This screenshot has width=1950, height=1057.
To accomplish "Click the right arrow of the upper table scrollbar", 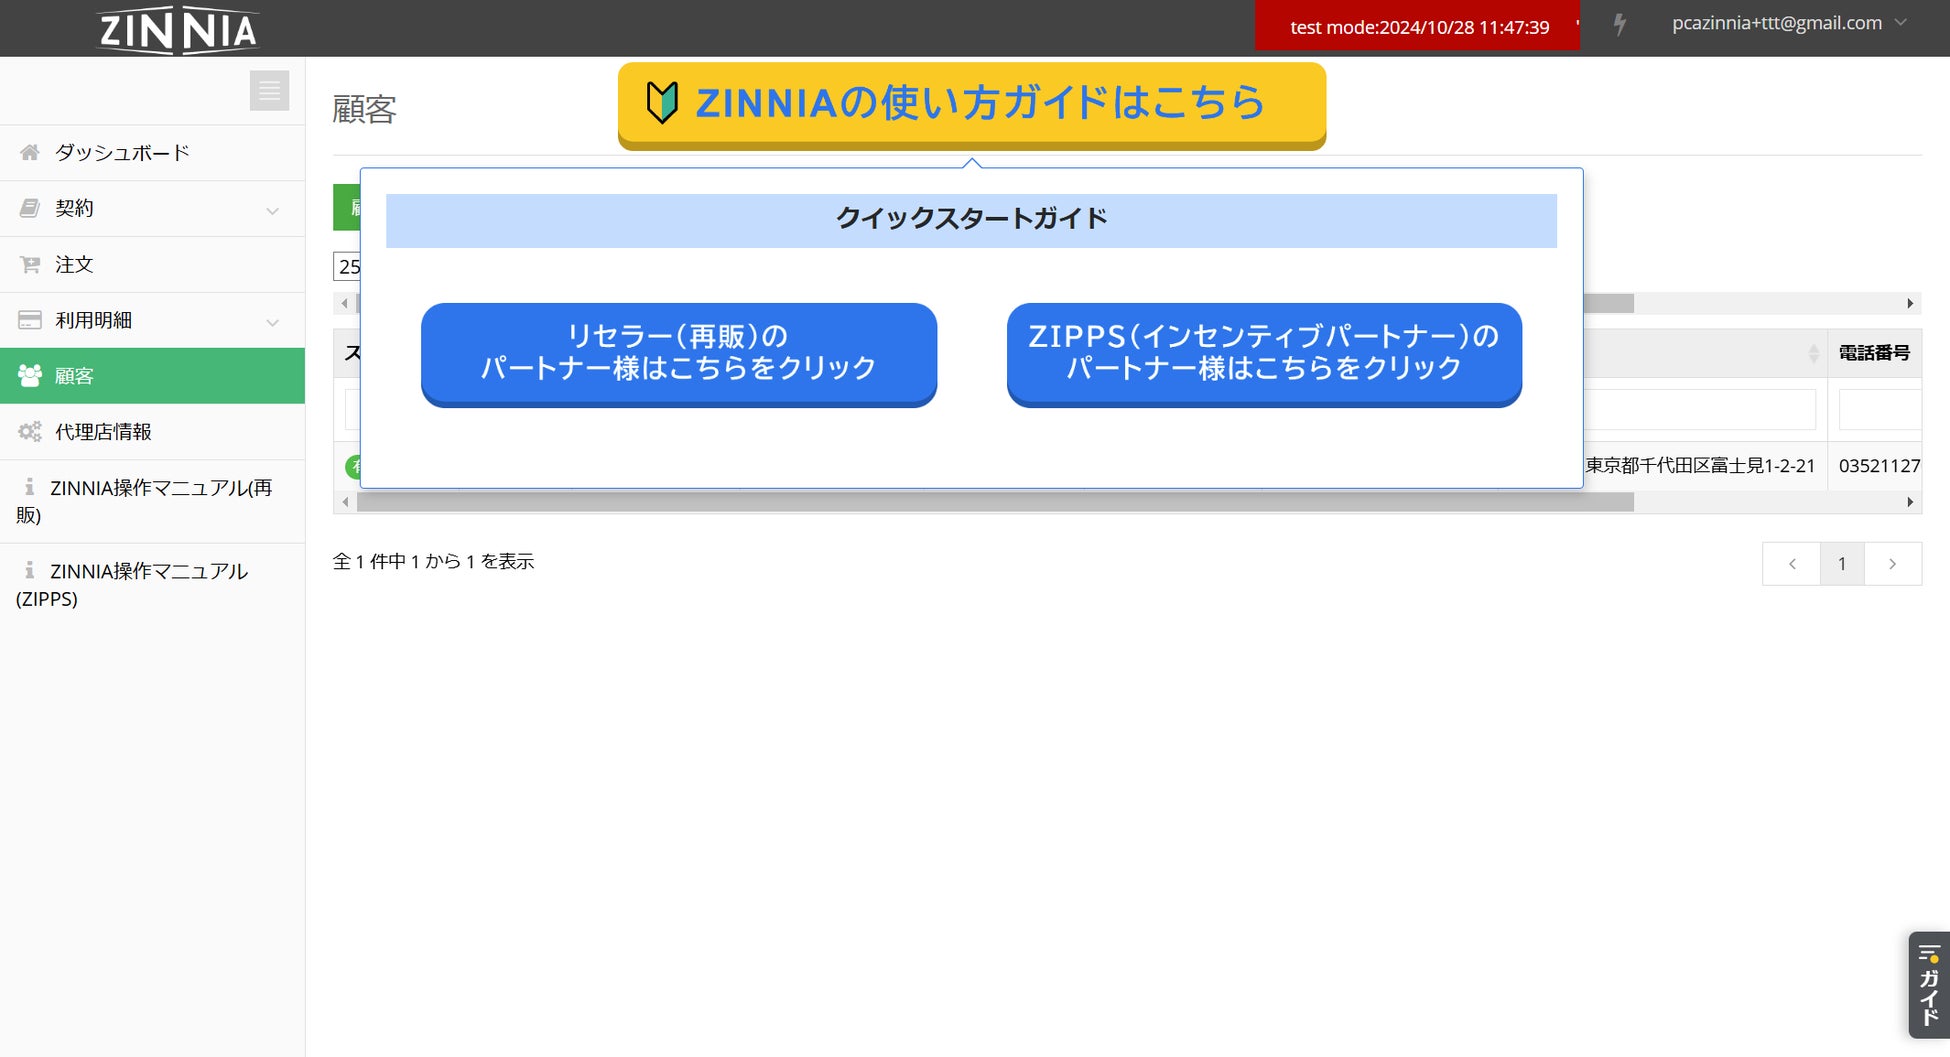I will tap(1910, 303).
